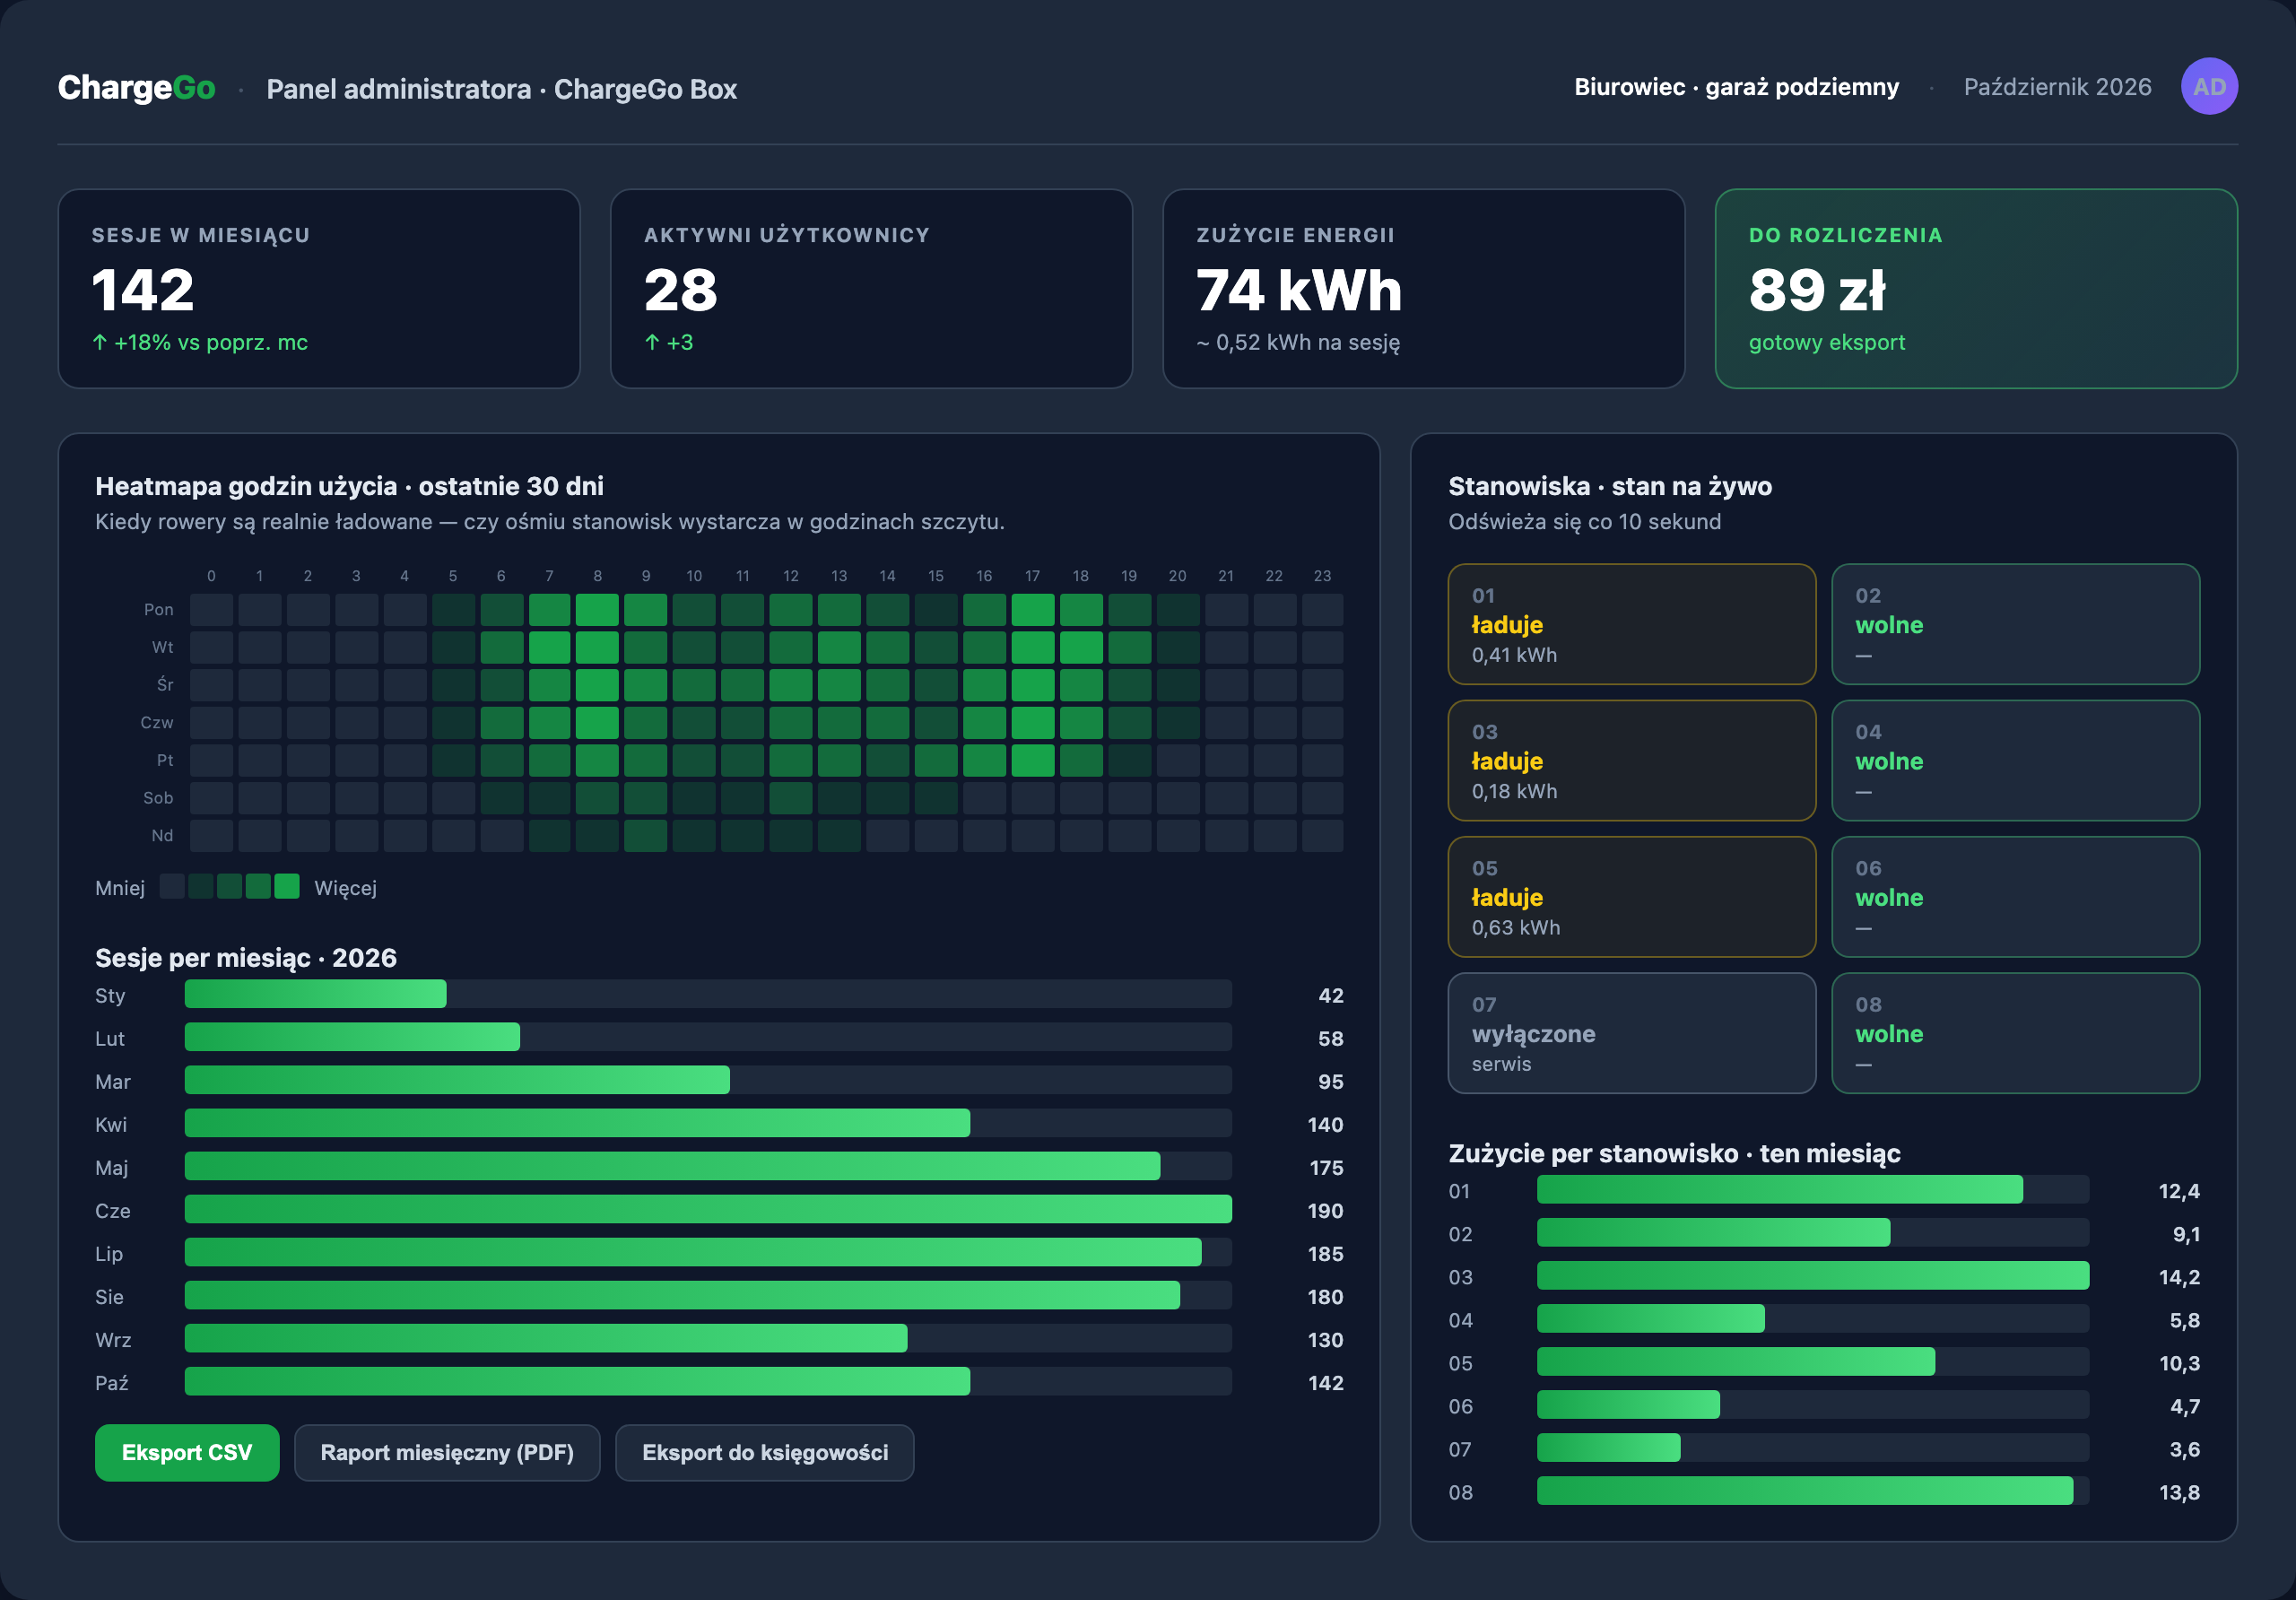Click the Zużycie per stanowisko heading
This screenshot has height=1600, width=2296.
pyautogui.click(x=1674, y=1153)
